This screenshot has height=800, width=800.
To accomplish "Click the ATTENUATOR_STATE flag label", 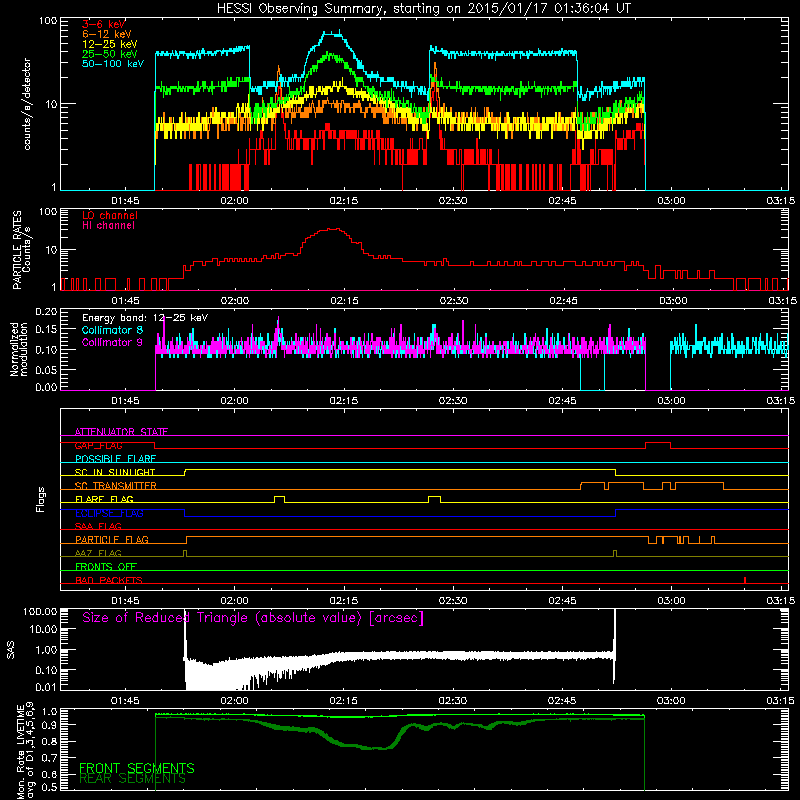I will (121, 432).
